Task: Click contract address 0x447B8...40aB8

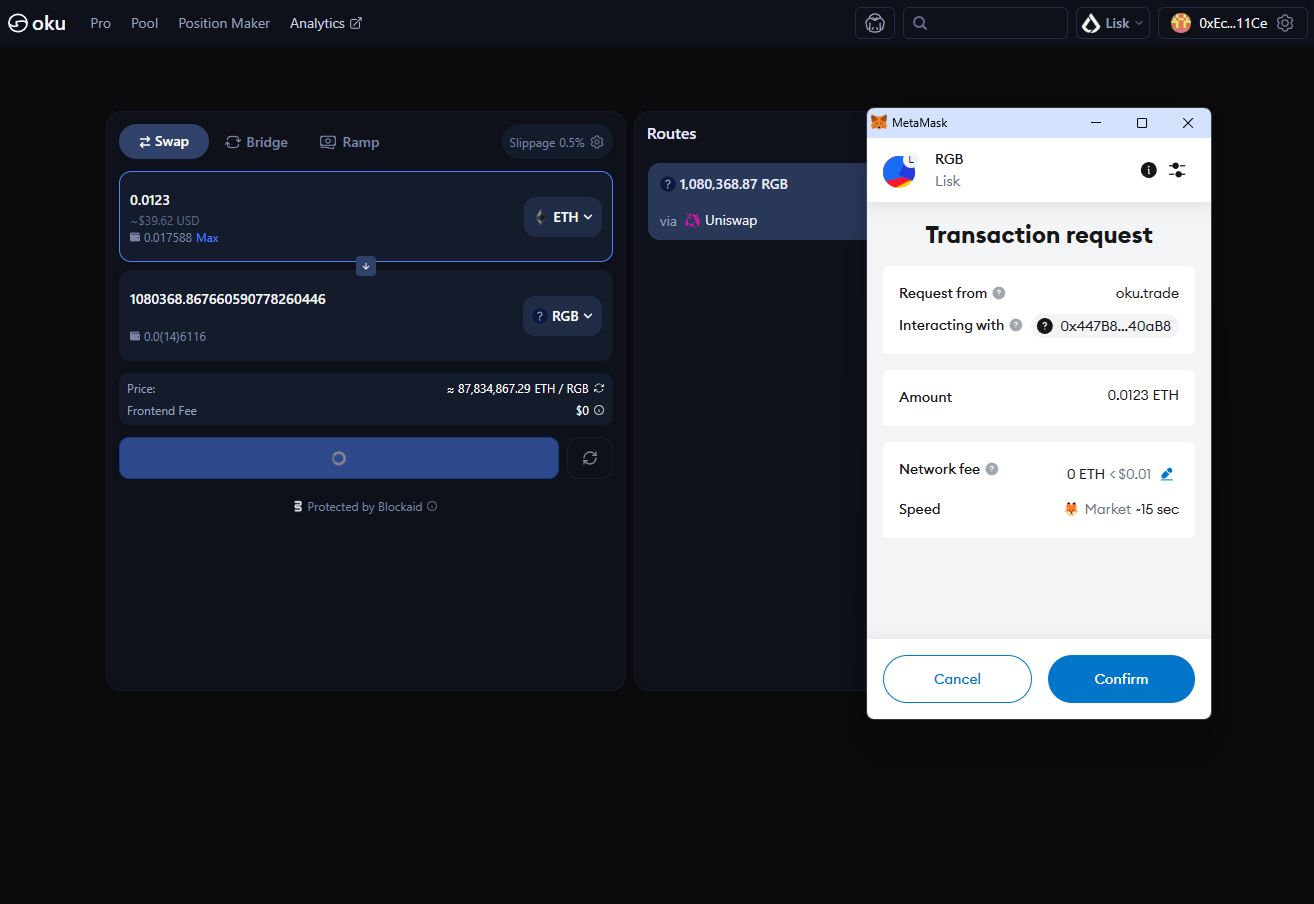Action: point(1105,326)
